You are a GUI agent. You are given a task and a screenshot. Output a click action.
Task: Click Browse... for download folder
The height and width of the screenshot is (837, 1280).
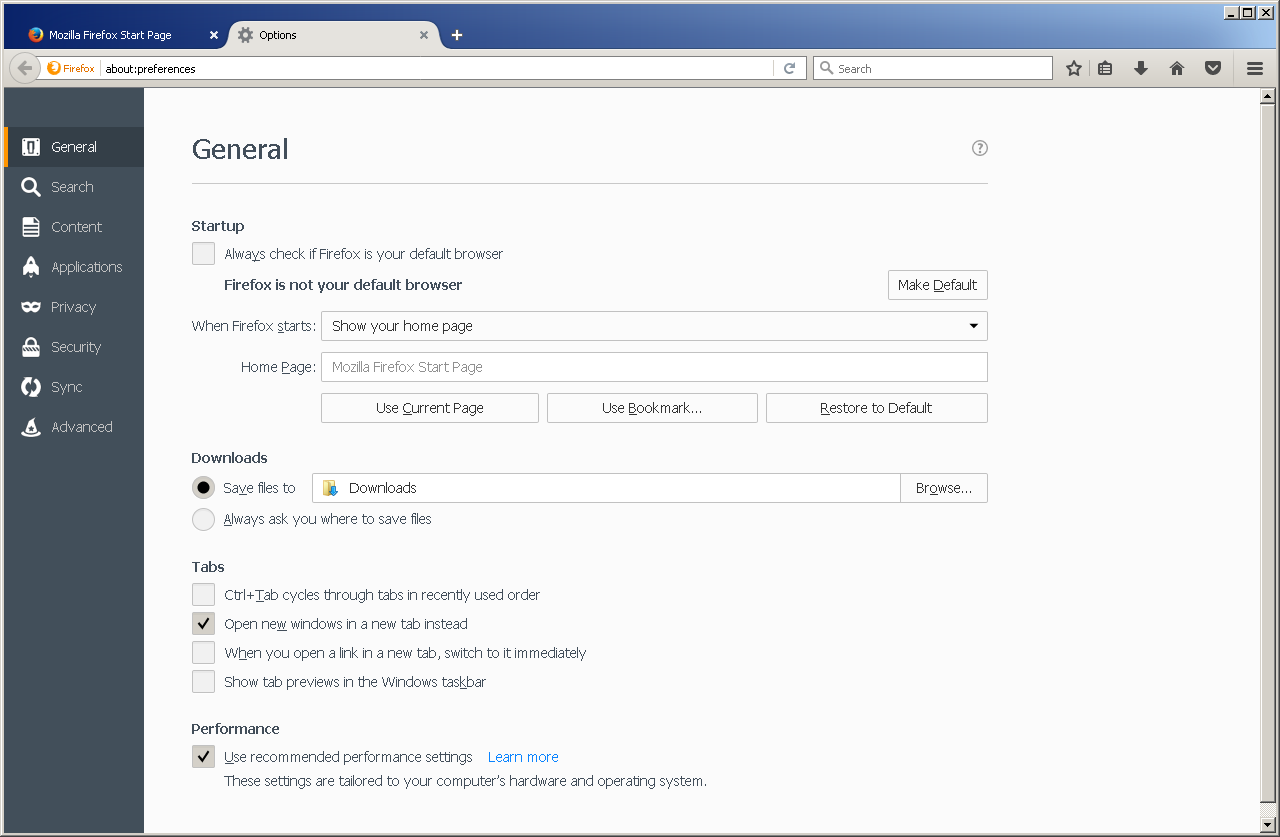944,488
